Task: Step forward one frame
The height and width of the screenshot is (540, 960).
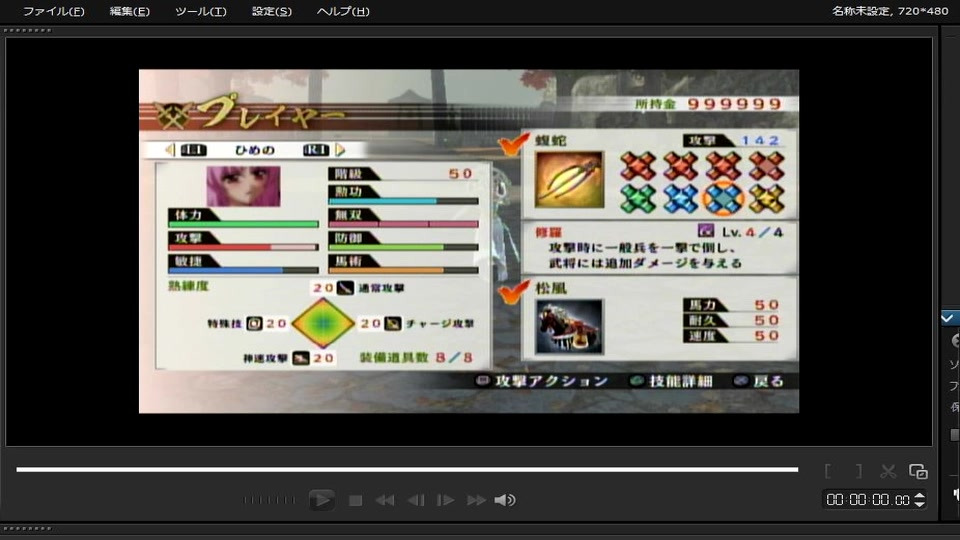Action: [x=445, y=501]
